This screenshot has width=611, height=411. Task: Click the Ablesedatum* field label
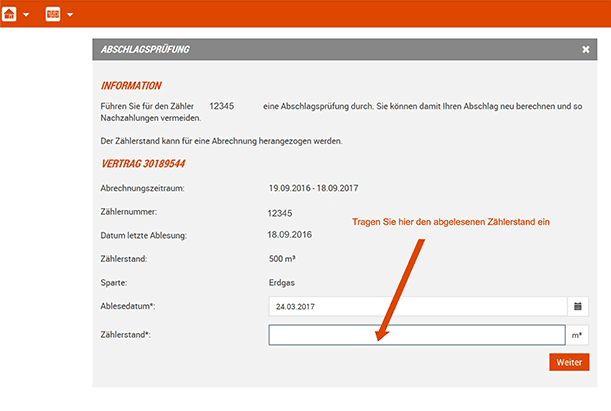127,306
